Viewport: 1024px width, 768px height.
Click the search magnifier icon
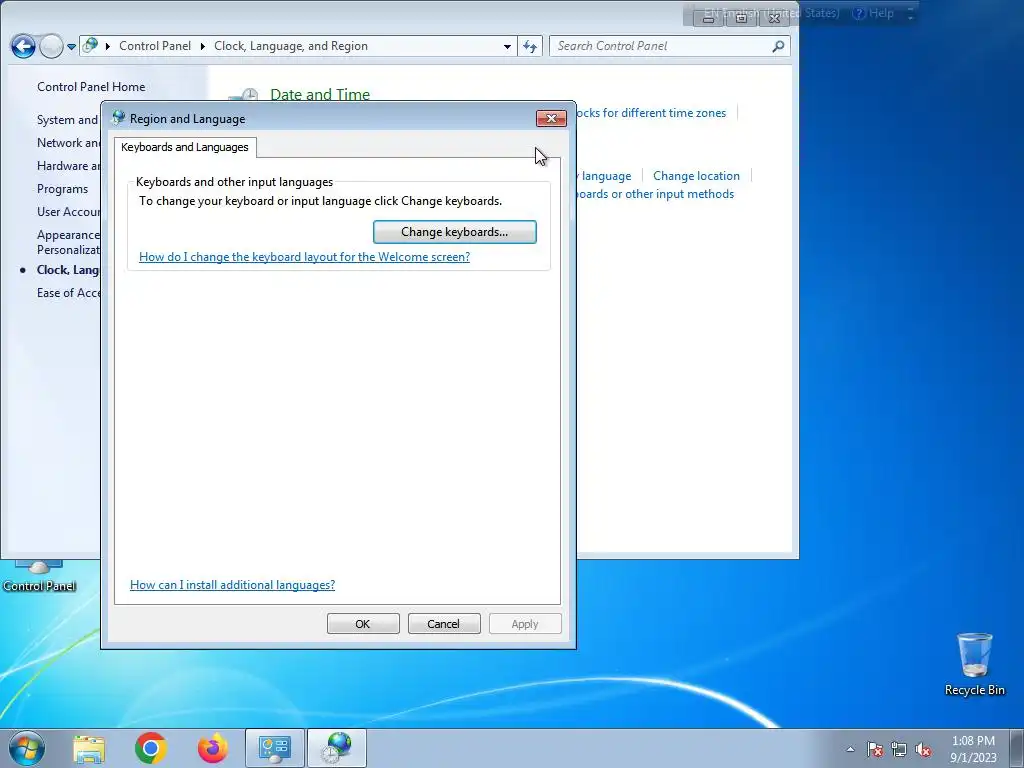[778, 46]
